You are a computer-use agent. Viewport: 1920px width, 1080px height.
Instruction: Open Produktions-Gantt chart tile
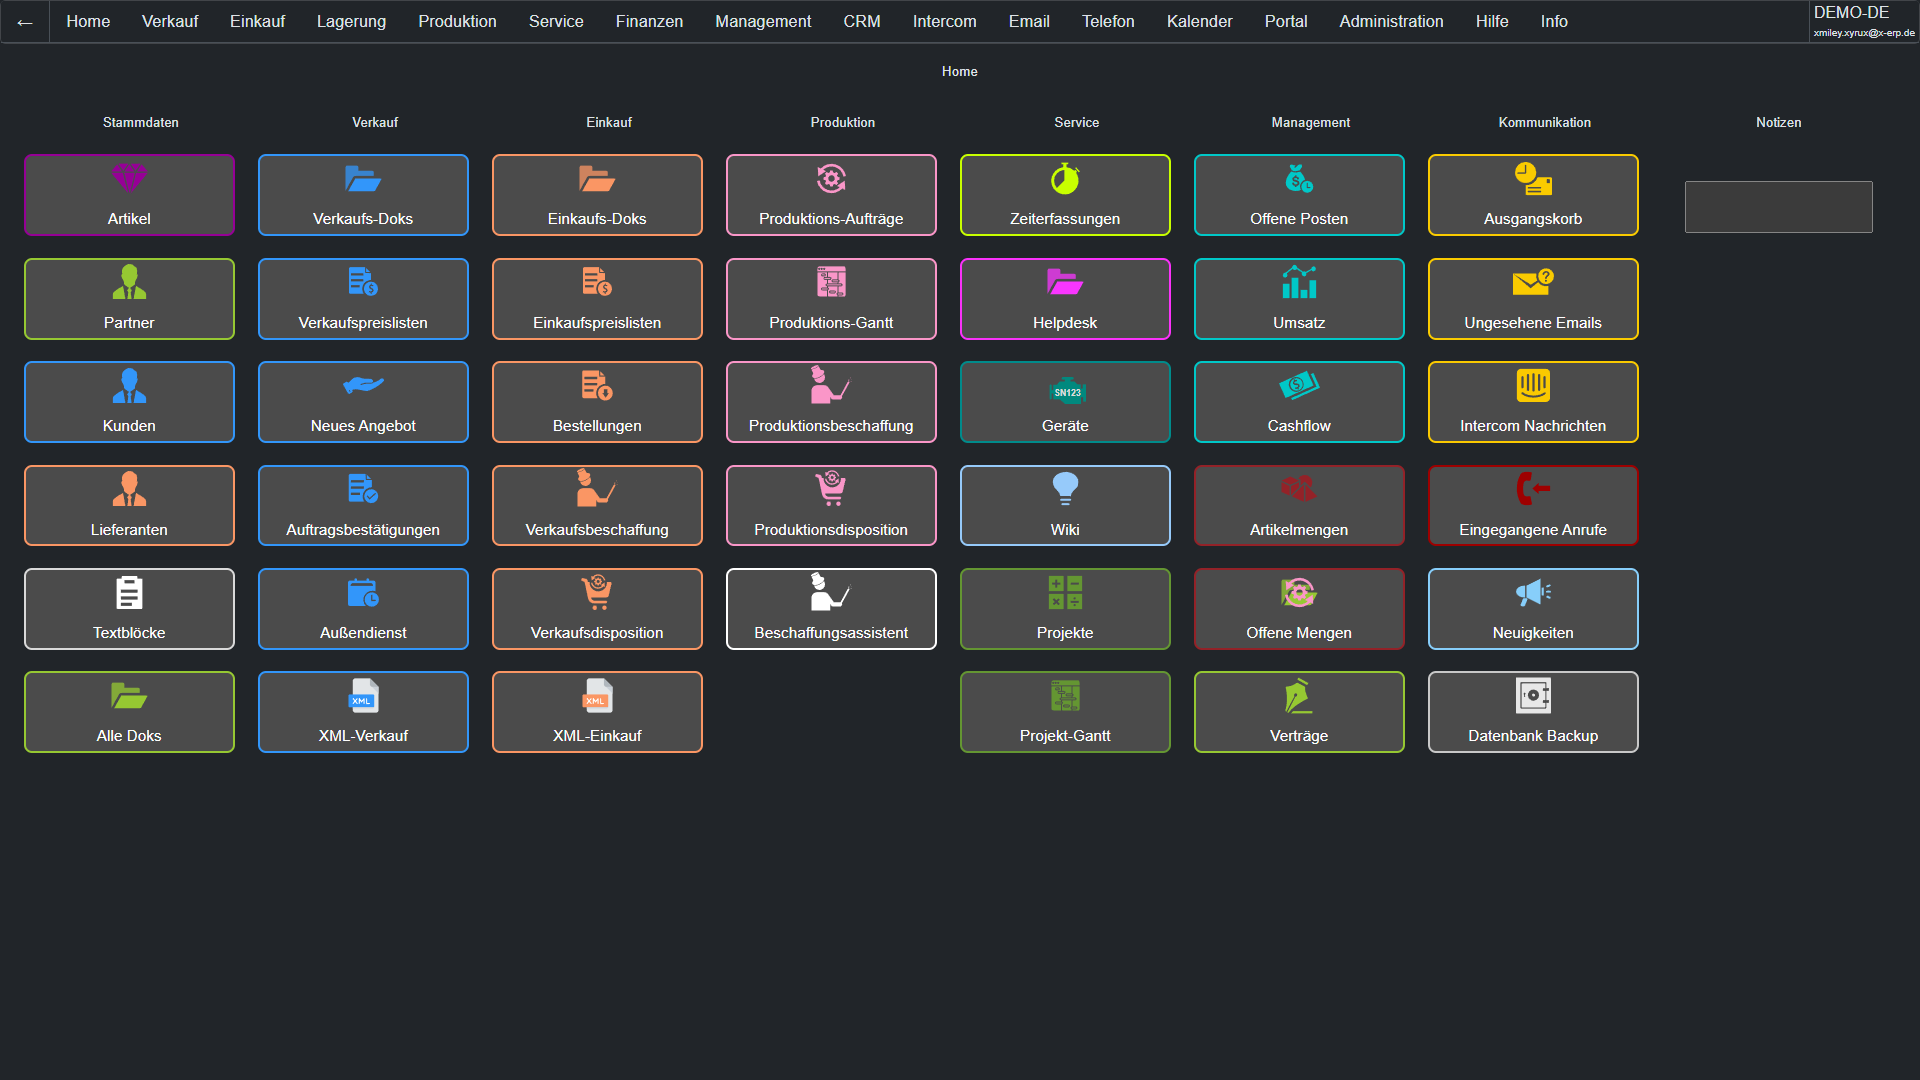click(x=831, y=299)
